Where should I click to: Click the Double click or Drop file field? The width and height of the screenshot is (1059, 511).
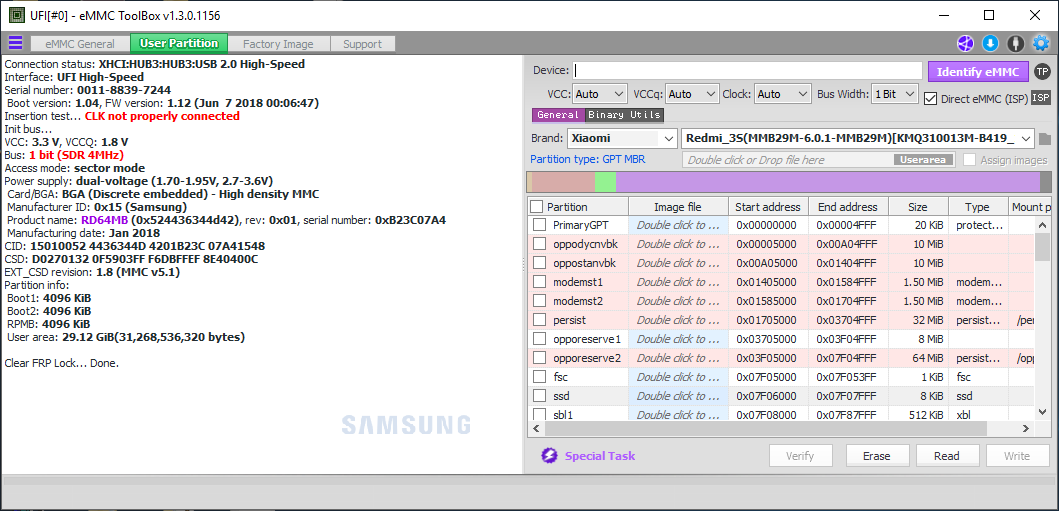(x=787, y=160)
